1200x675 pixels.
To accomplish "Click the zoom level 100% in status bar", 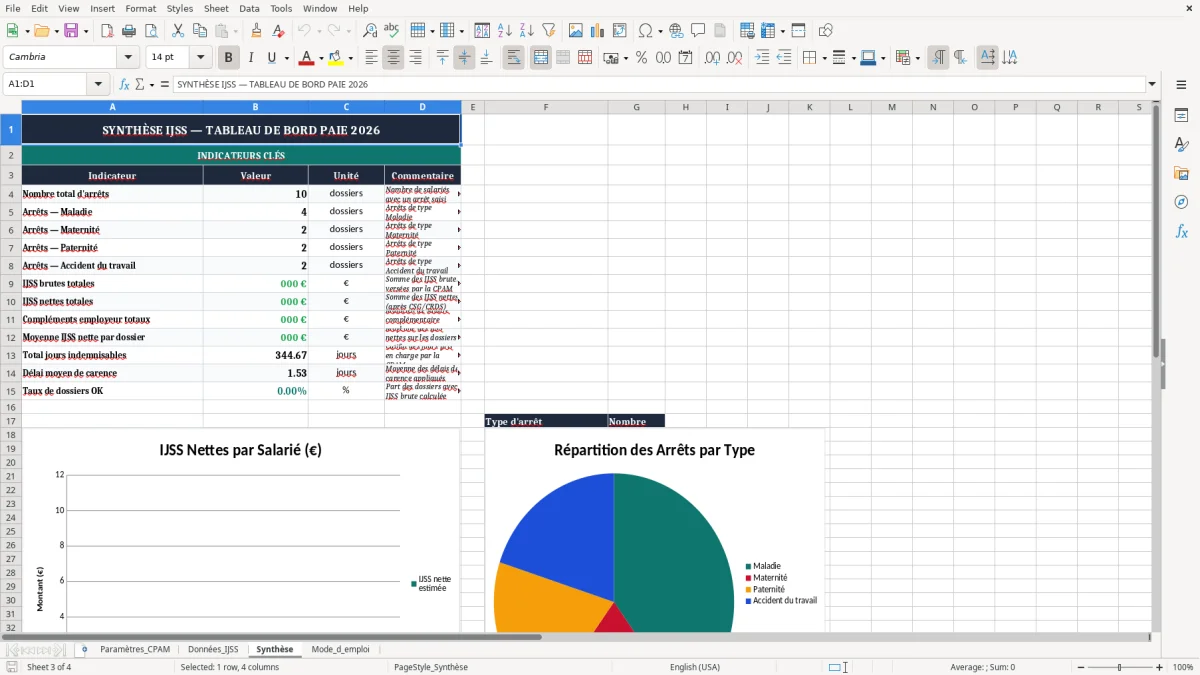I will point(1183,667).
